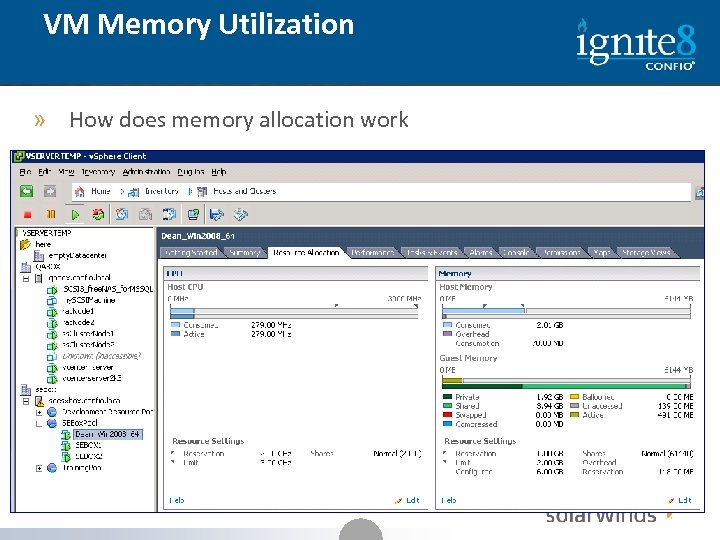Click the orange Suspend VM button
Image resolution: width=720 pixels, height=540 pixels.
pos(51,214)
